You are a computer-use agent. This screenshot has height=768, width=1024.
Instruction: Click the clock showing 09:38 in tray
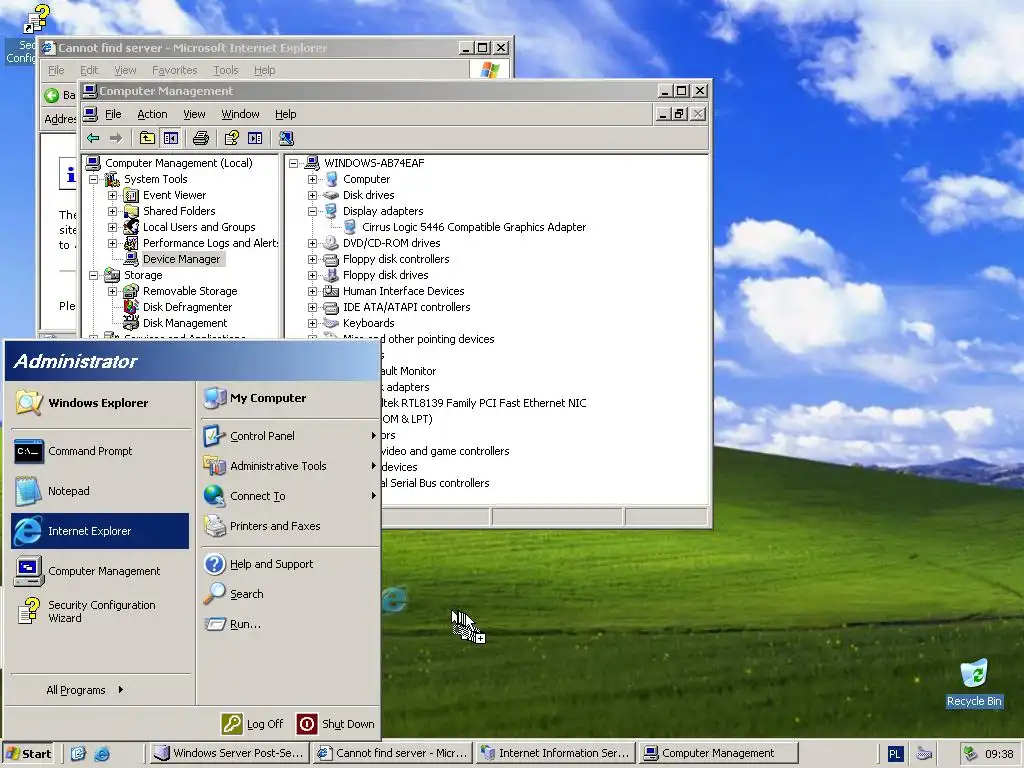[x=999, y=754]
